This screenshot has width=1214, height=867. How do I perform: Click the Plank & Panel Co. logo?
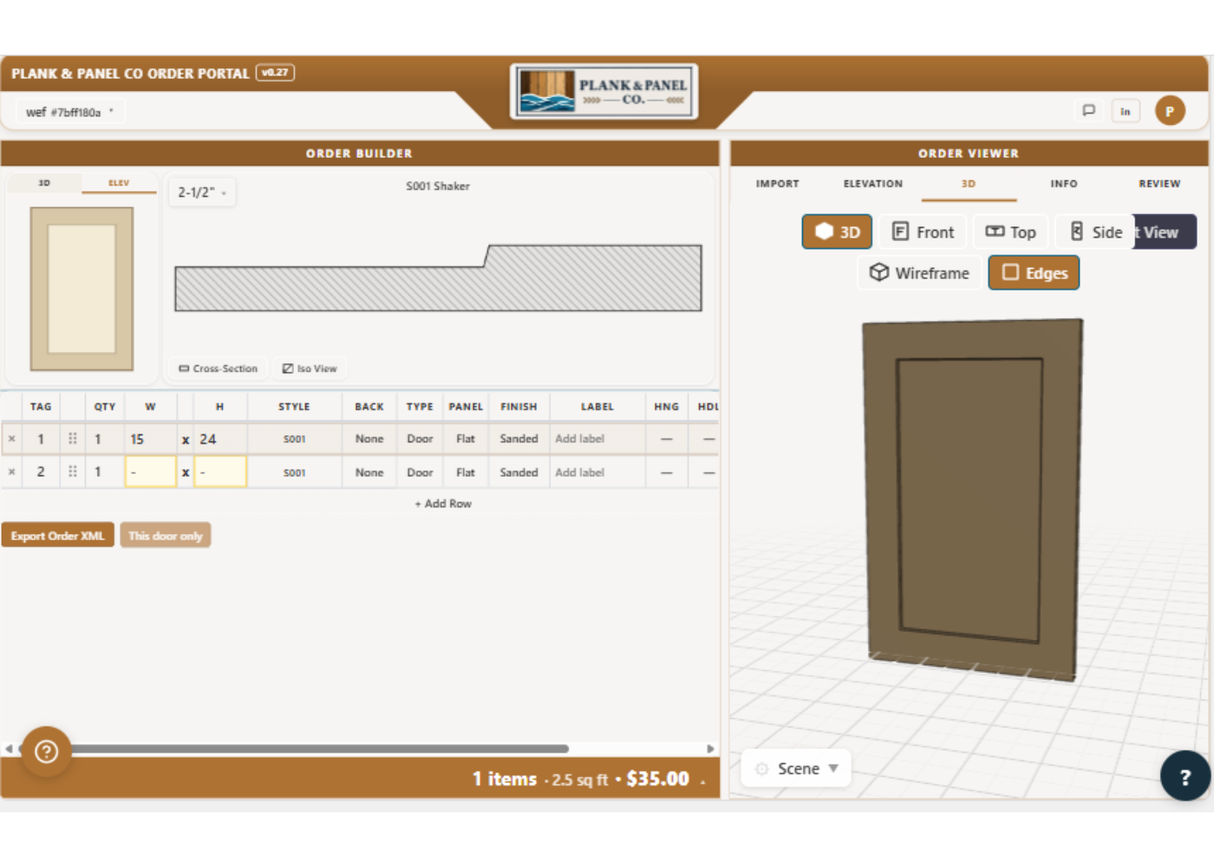(x=604, y=92)
